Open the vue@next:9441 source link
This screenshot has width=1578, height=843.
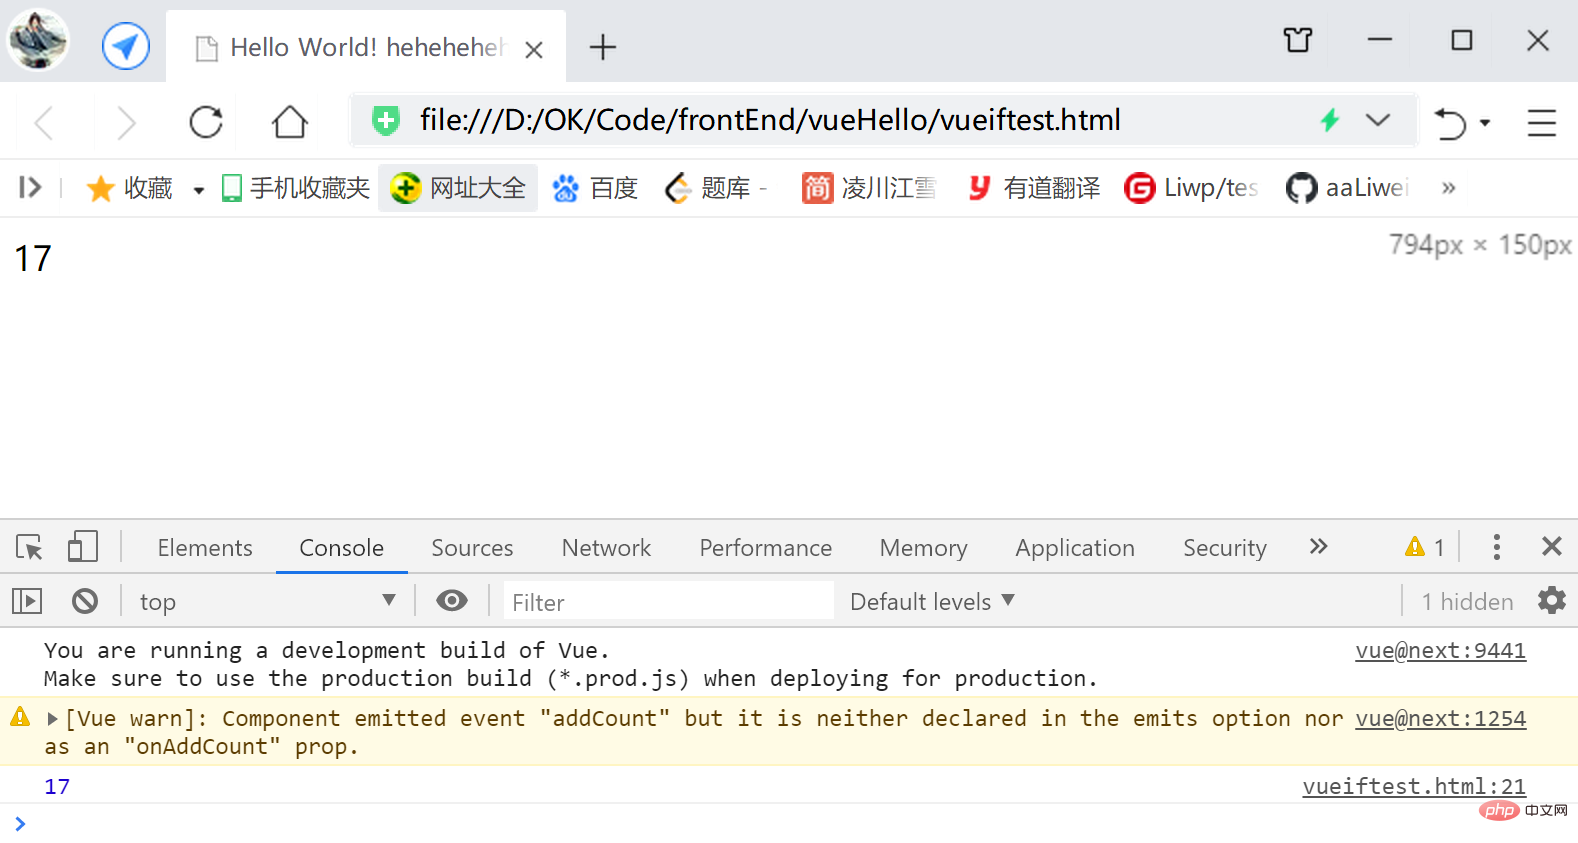(1440, 651)
